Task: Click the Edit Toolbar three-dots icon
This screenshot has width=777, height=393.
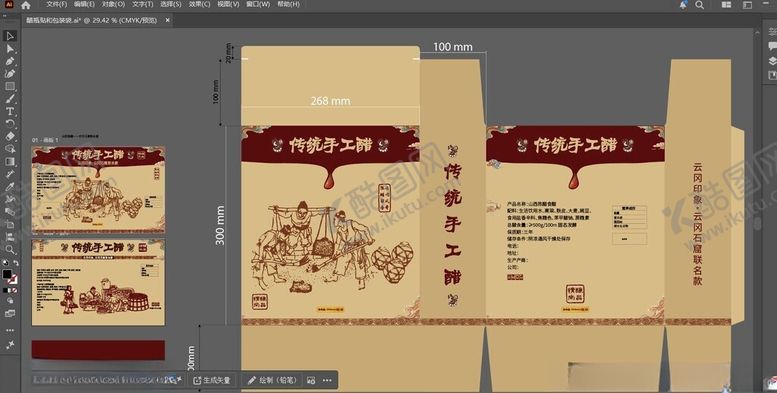Action: point(10,330)
